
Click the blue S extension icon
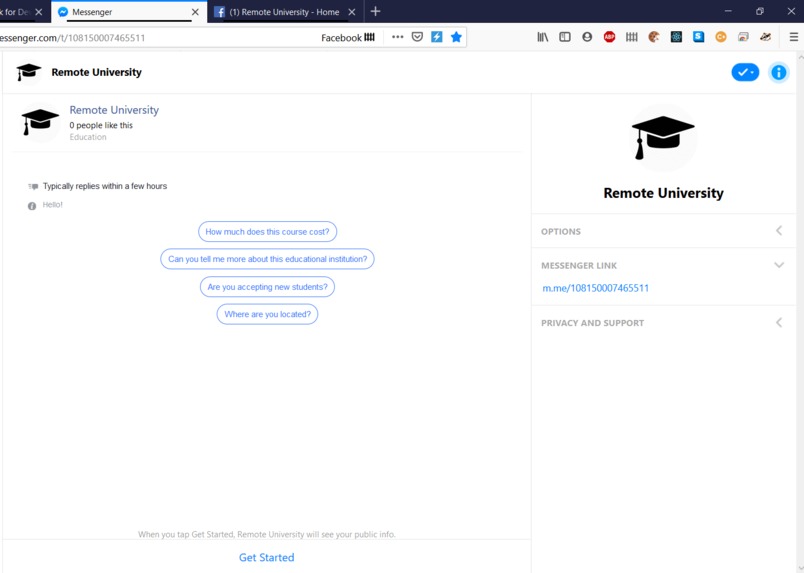click(698, 37)
